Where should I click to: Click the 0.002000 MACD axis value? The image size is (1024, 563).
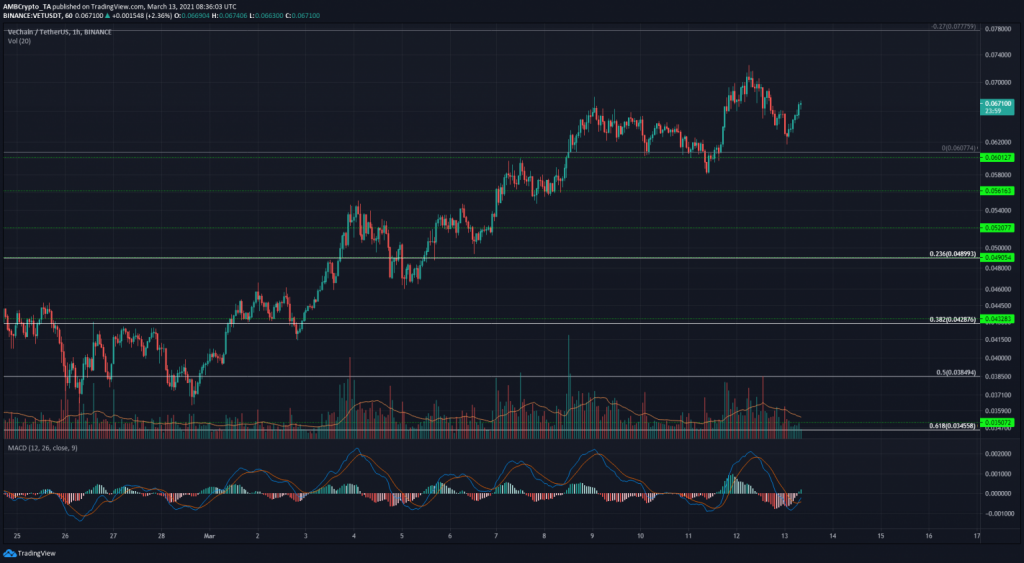tap(997, 453)
